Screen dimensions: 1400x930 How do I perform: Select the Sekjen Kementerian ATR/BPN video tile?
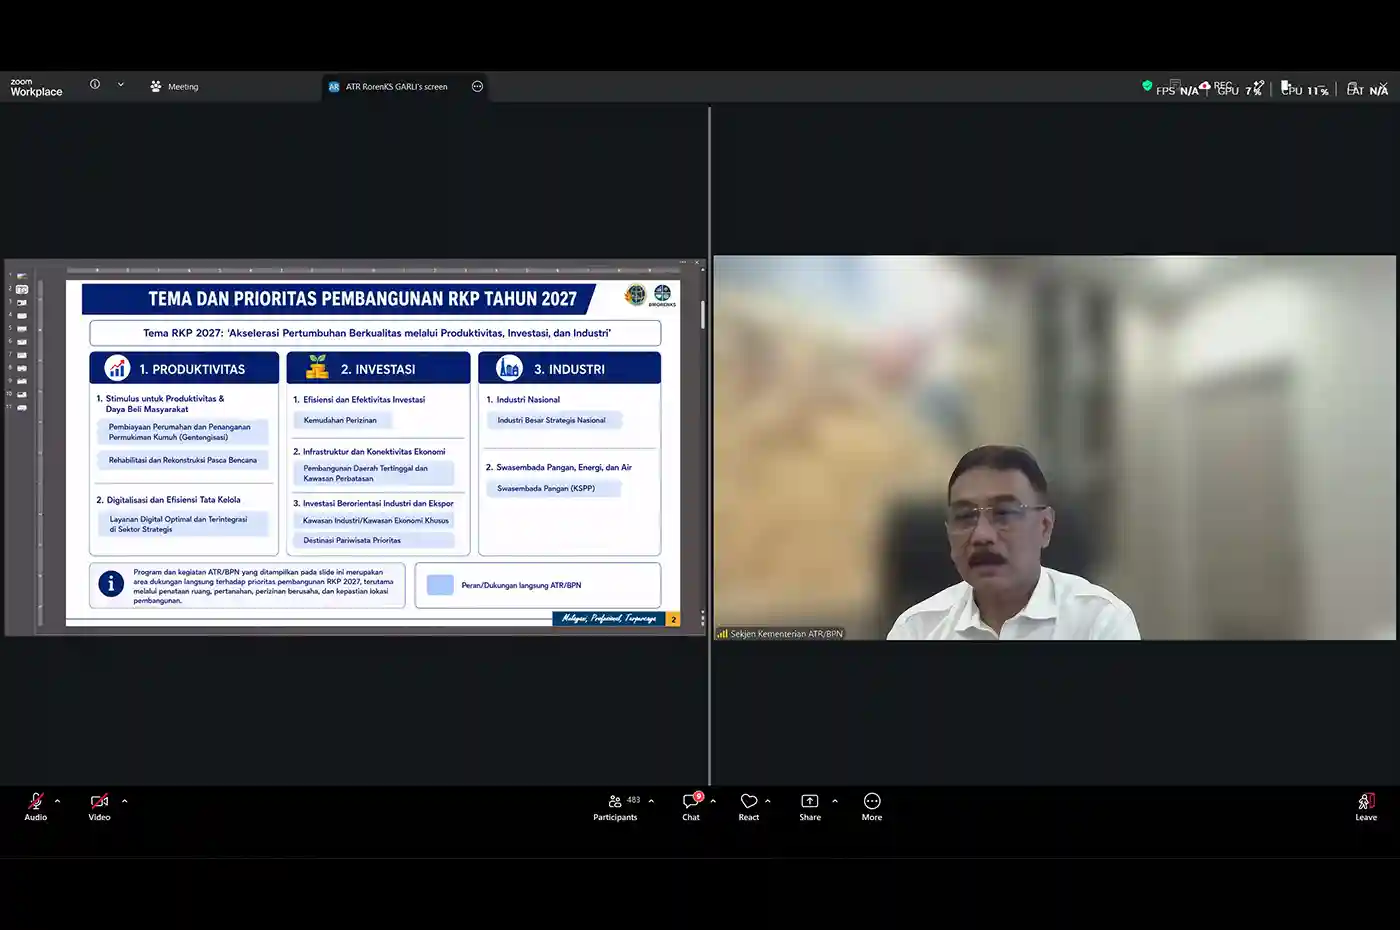coord(1054,447)
